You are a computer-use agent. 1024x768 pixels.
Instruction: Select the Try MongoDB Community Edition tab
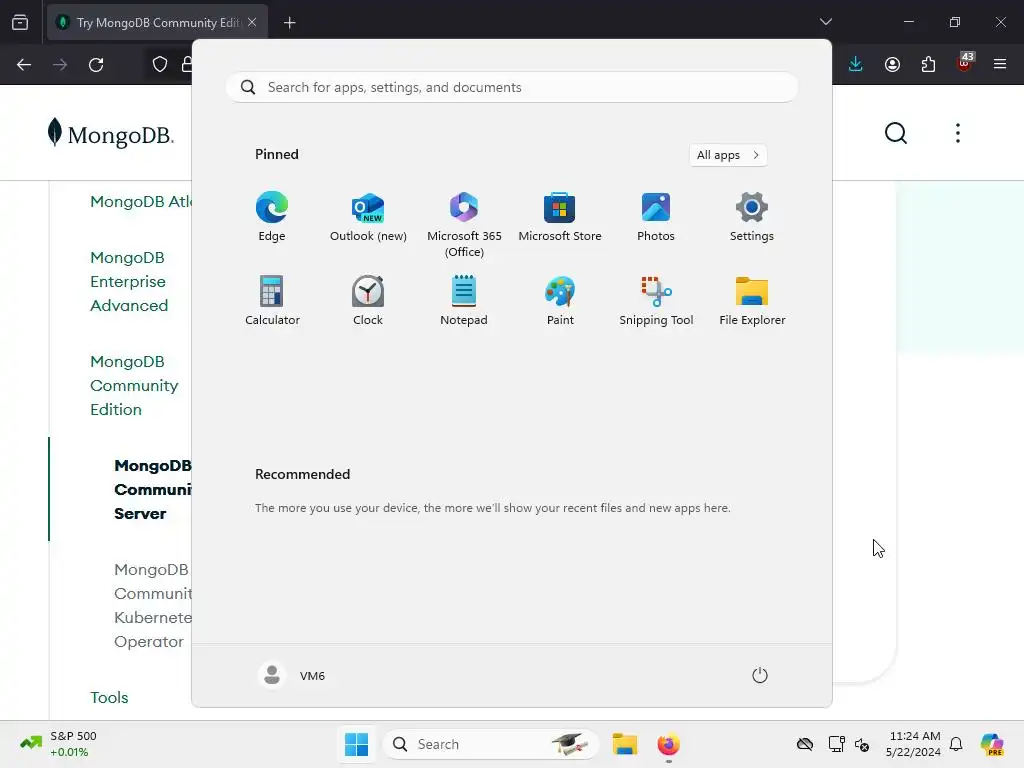click(157, 22)
